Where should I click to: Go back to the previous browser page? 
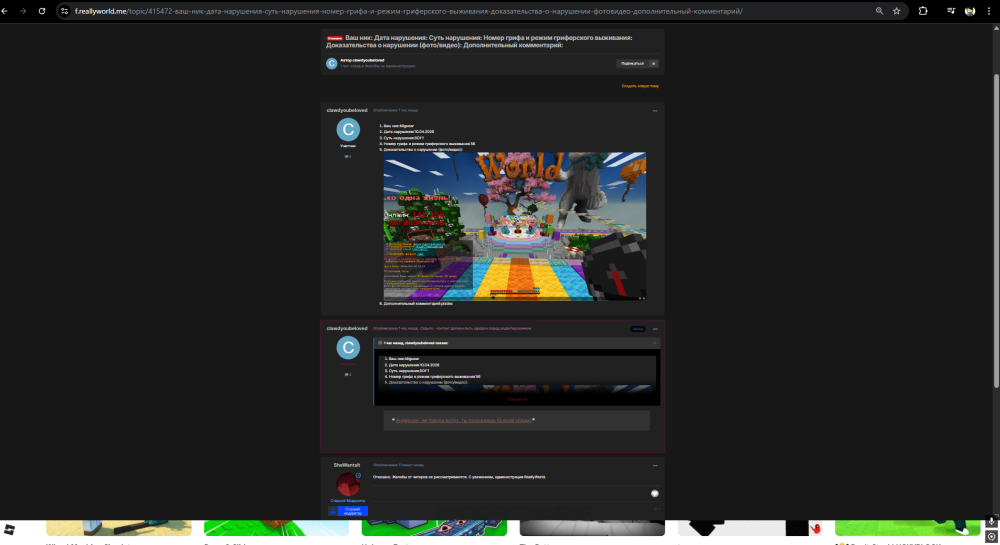point(5,11)
